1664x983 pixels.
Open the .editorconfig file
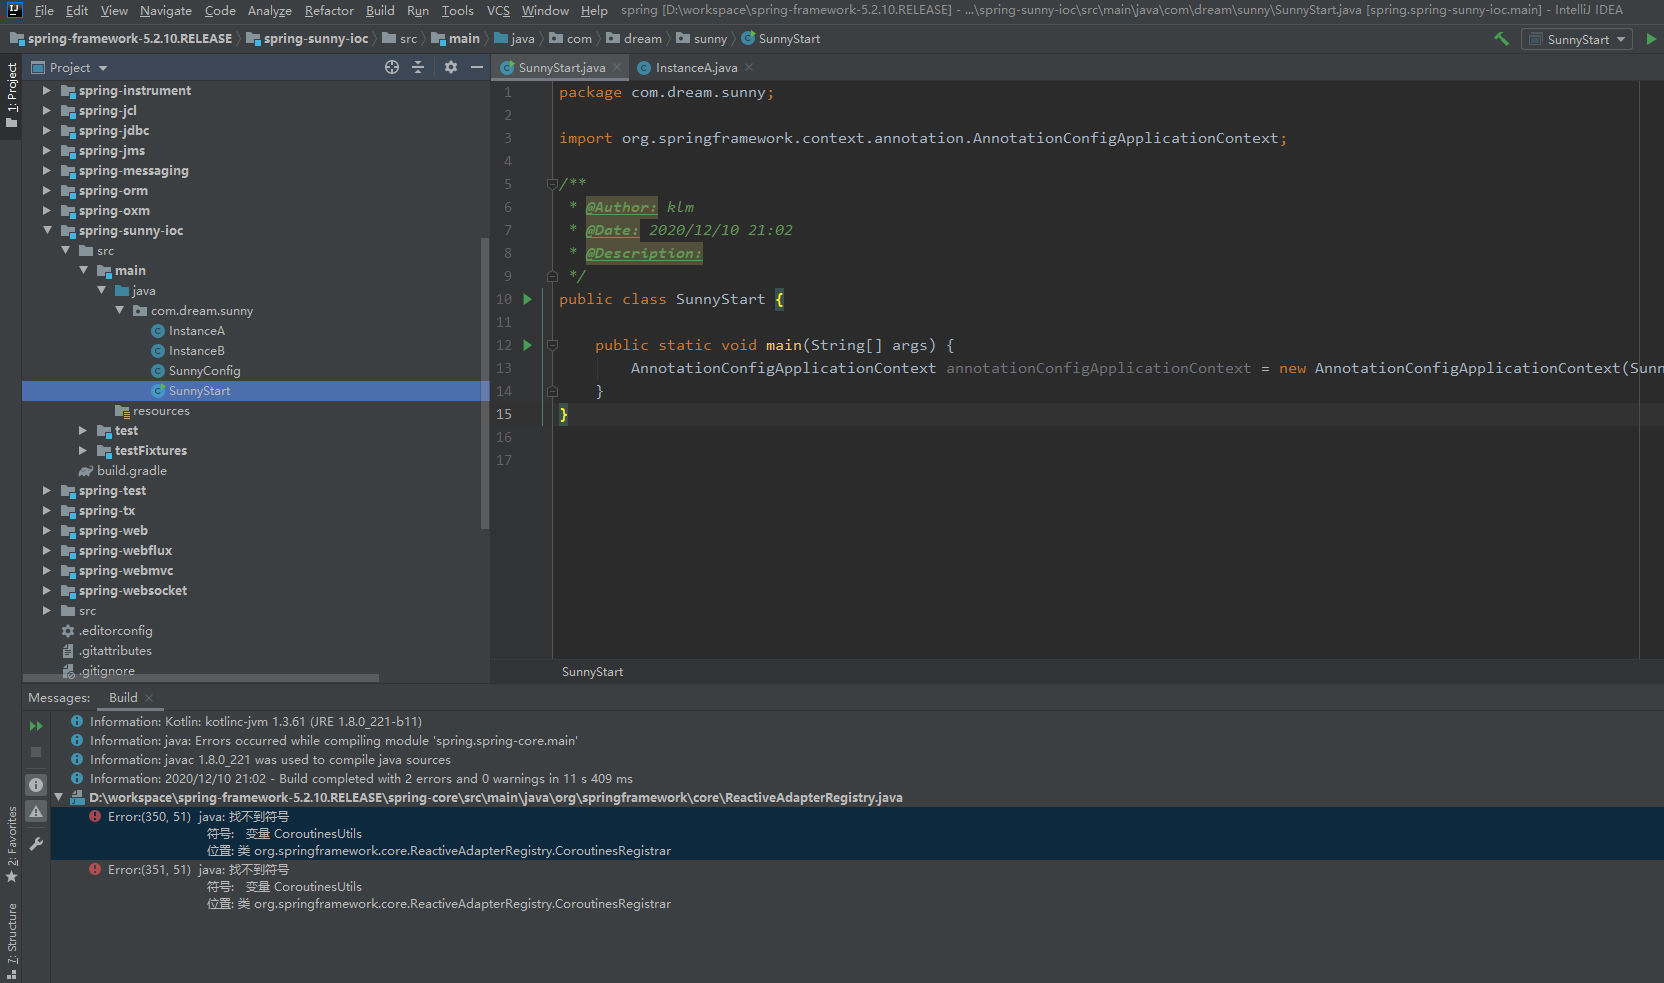(115, 631)
